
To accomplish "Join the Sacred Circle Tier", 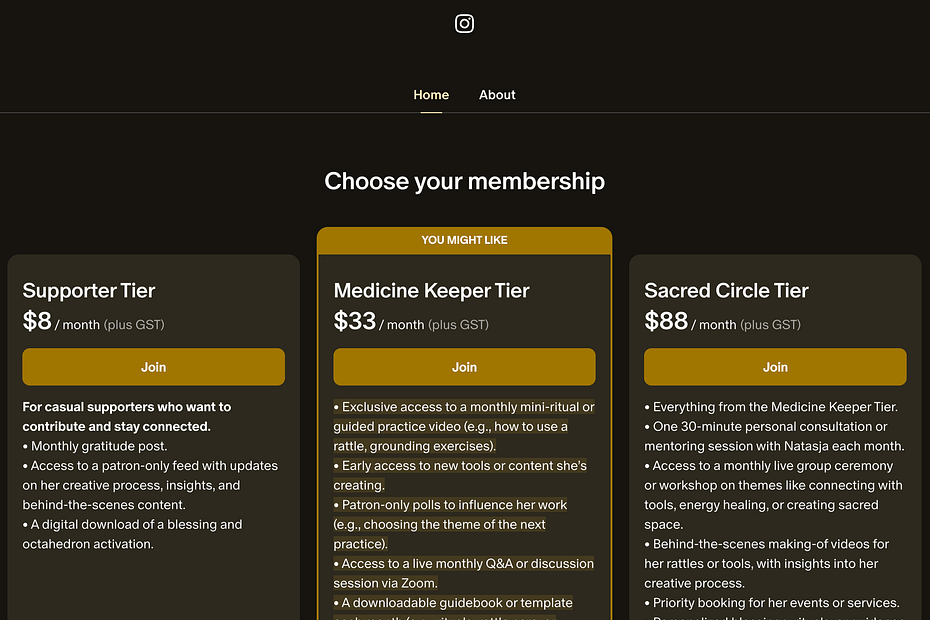I will [775, 367].
